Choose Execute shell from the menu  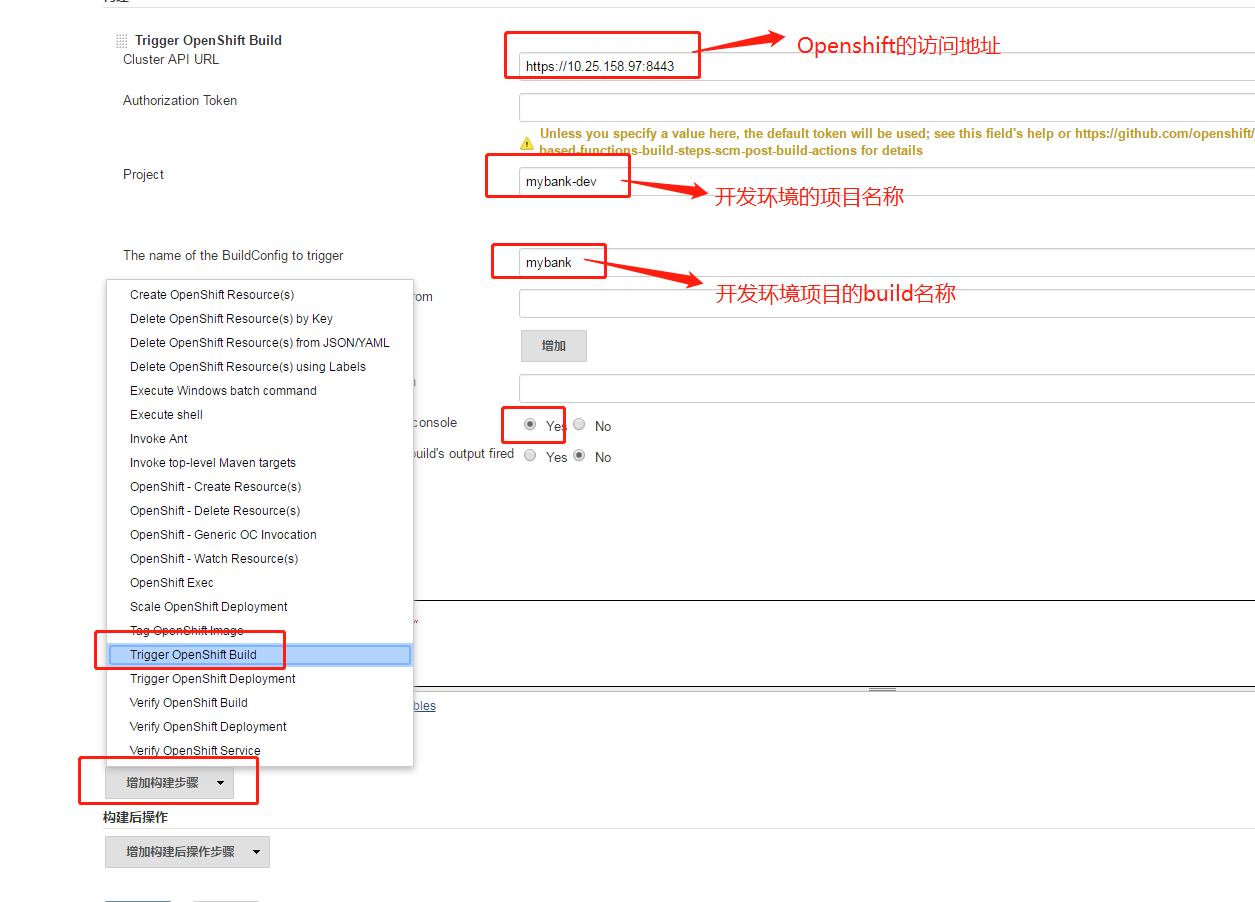coord(166,415)
